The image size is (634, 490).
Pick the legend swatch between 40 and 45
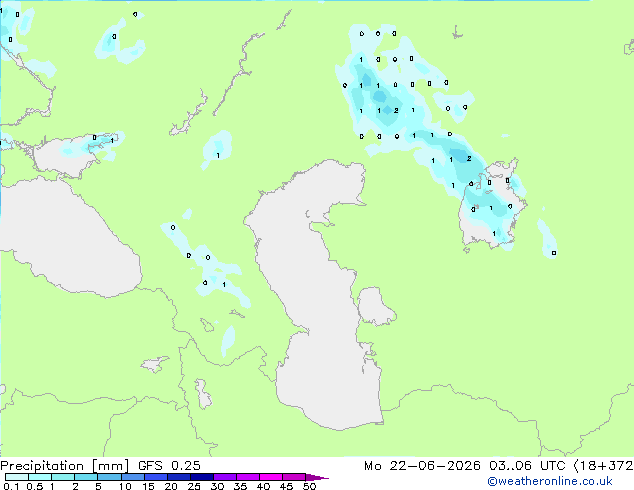(x=271, y=477)
